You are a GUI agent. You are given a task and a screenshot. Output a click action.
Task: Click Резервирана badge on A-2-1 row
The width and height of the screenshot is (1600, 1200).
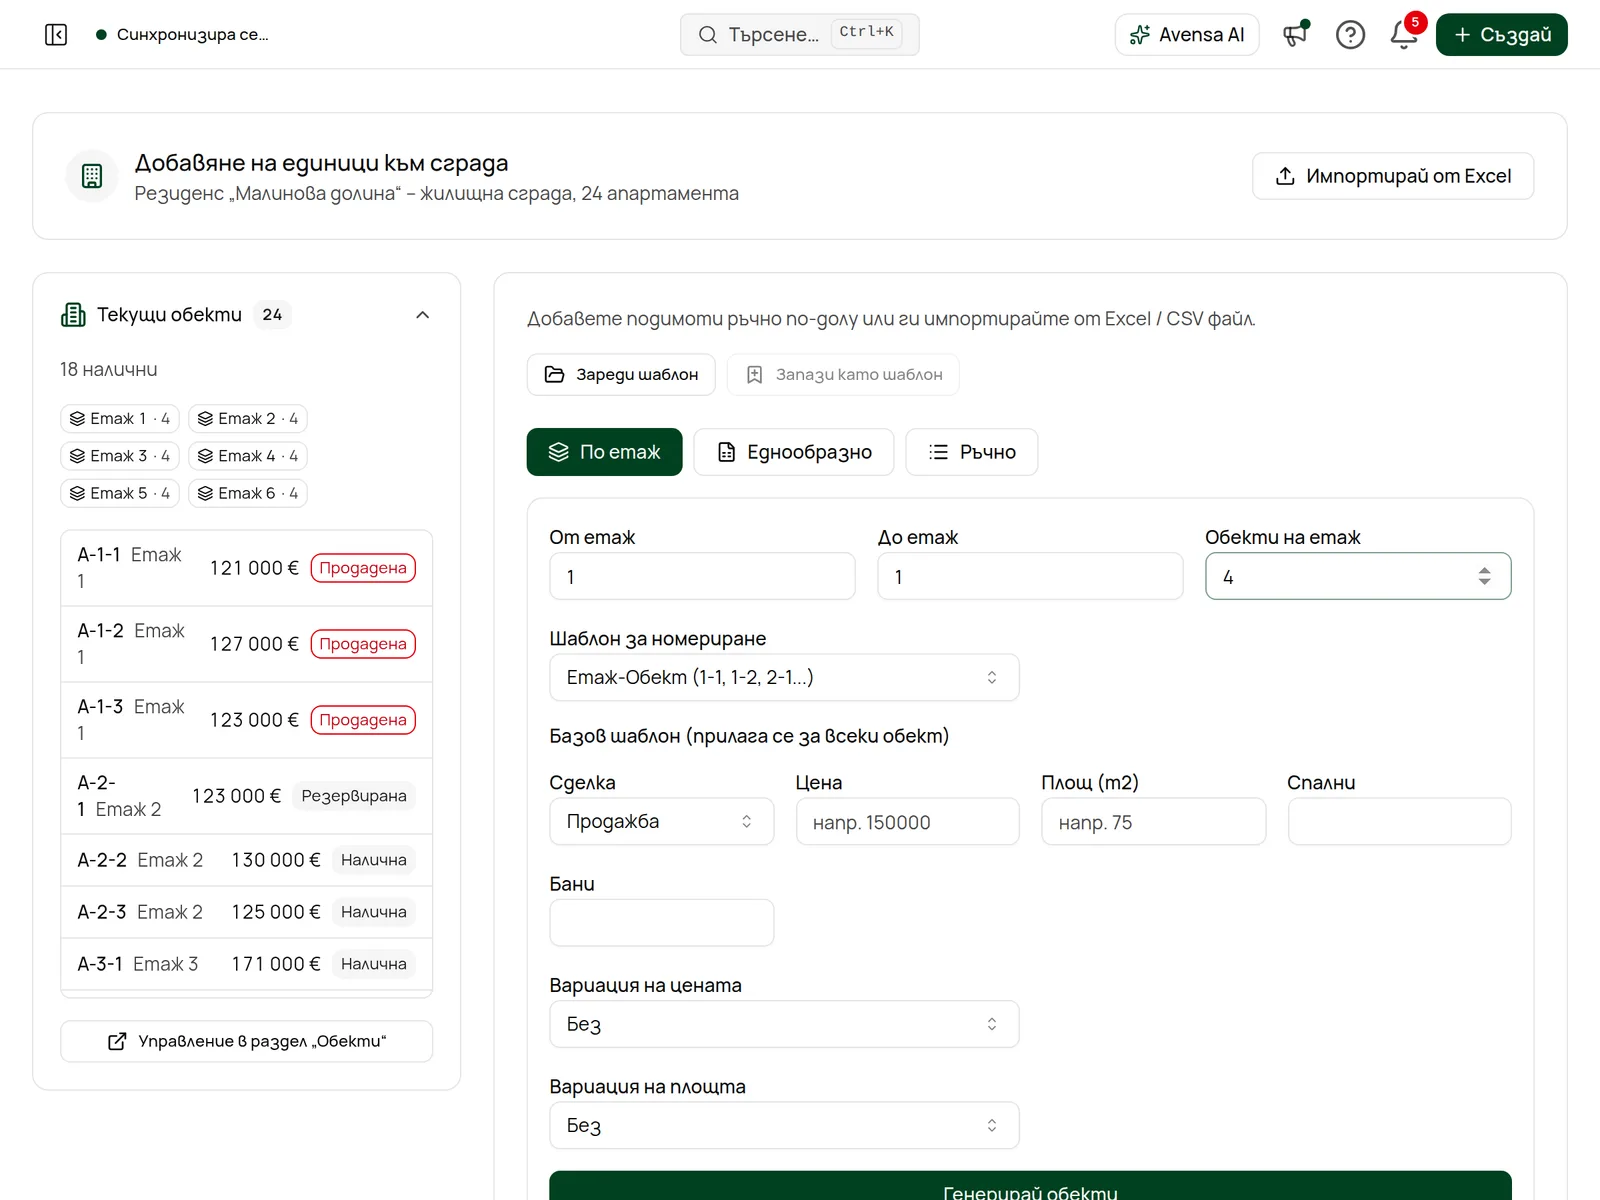[x=354, y=796]
